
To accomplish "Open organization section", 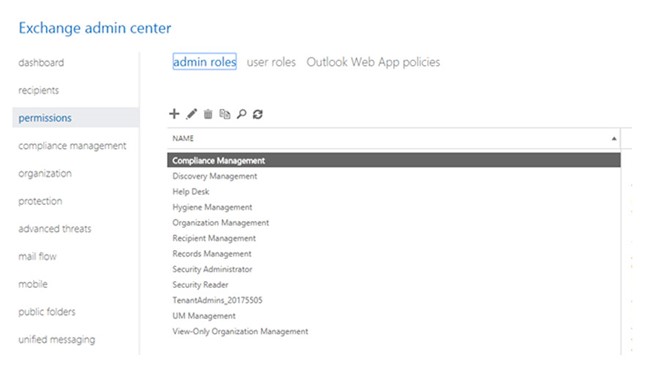I will click(x=45, y=173).
